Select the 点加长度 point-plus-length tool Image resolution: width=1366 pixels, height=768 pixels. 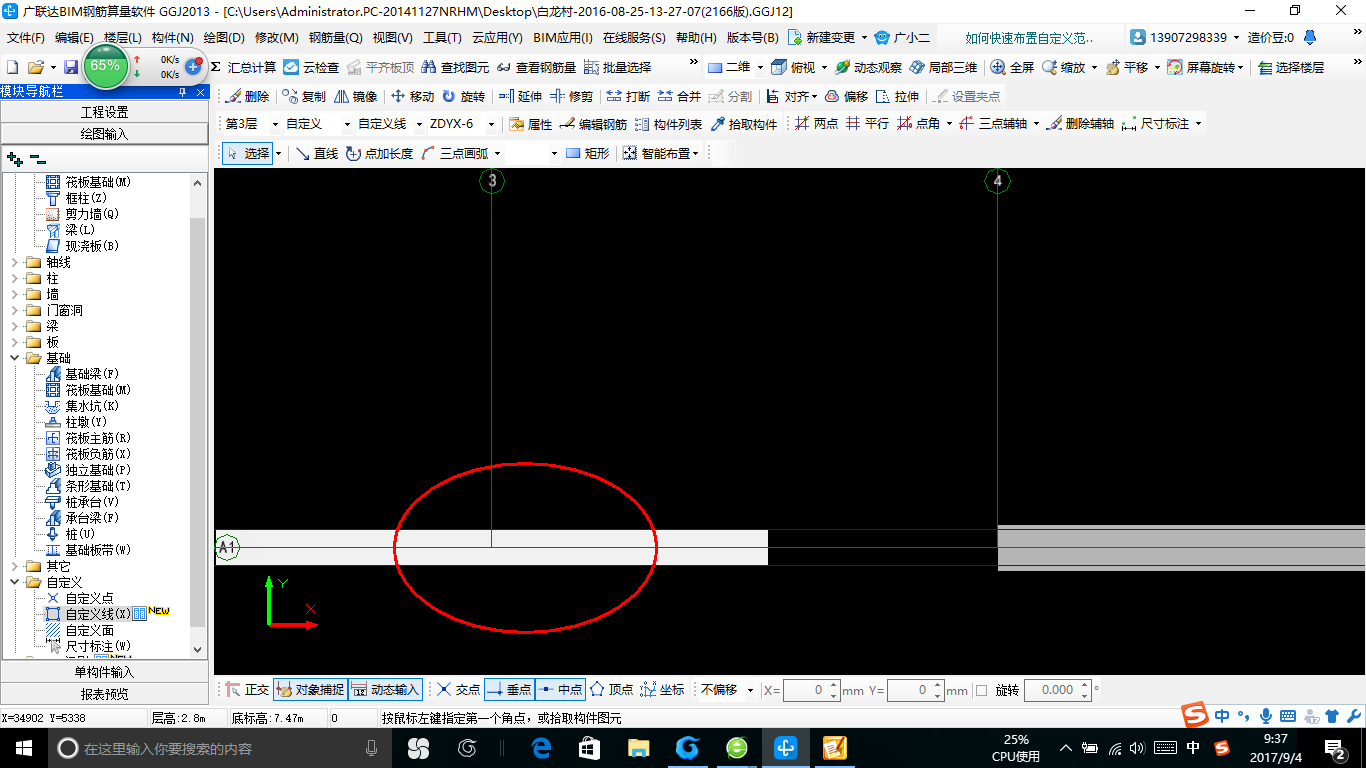click(379, 154)
